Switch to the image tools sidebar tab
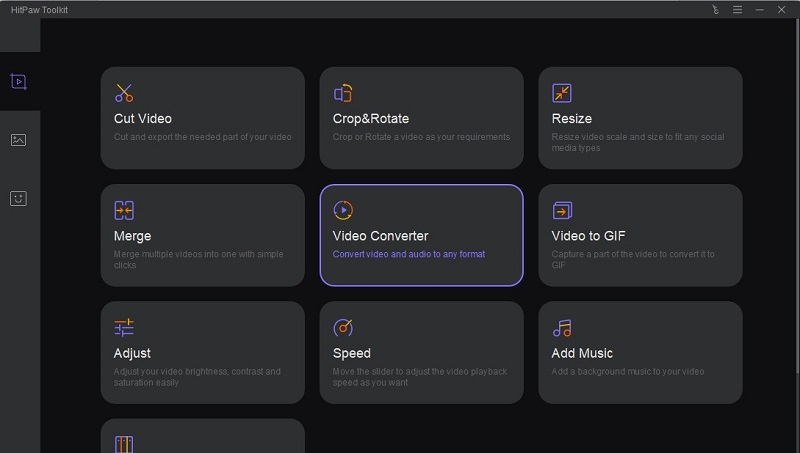The image size is (800, 453). click(x=19, y=140)
